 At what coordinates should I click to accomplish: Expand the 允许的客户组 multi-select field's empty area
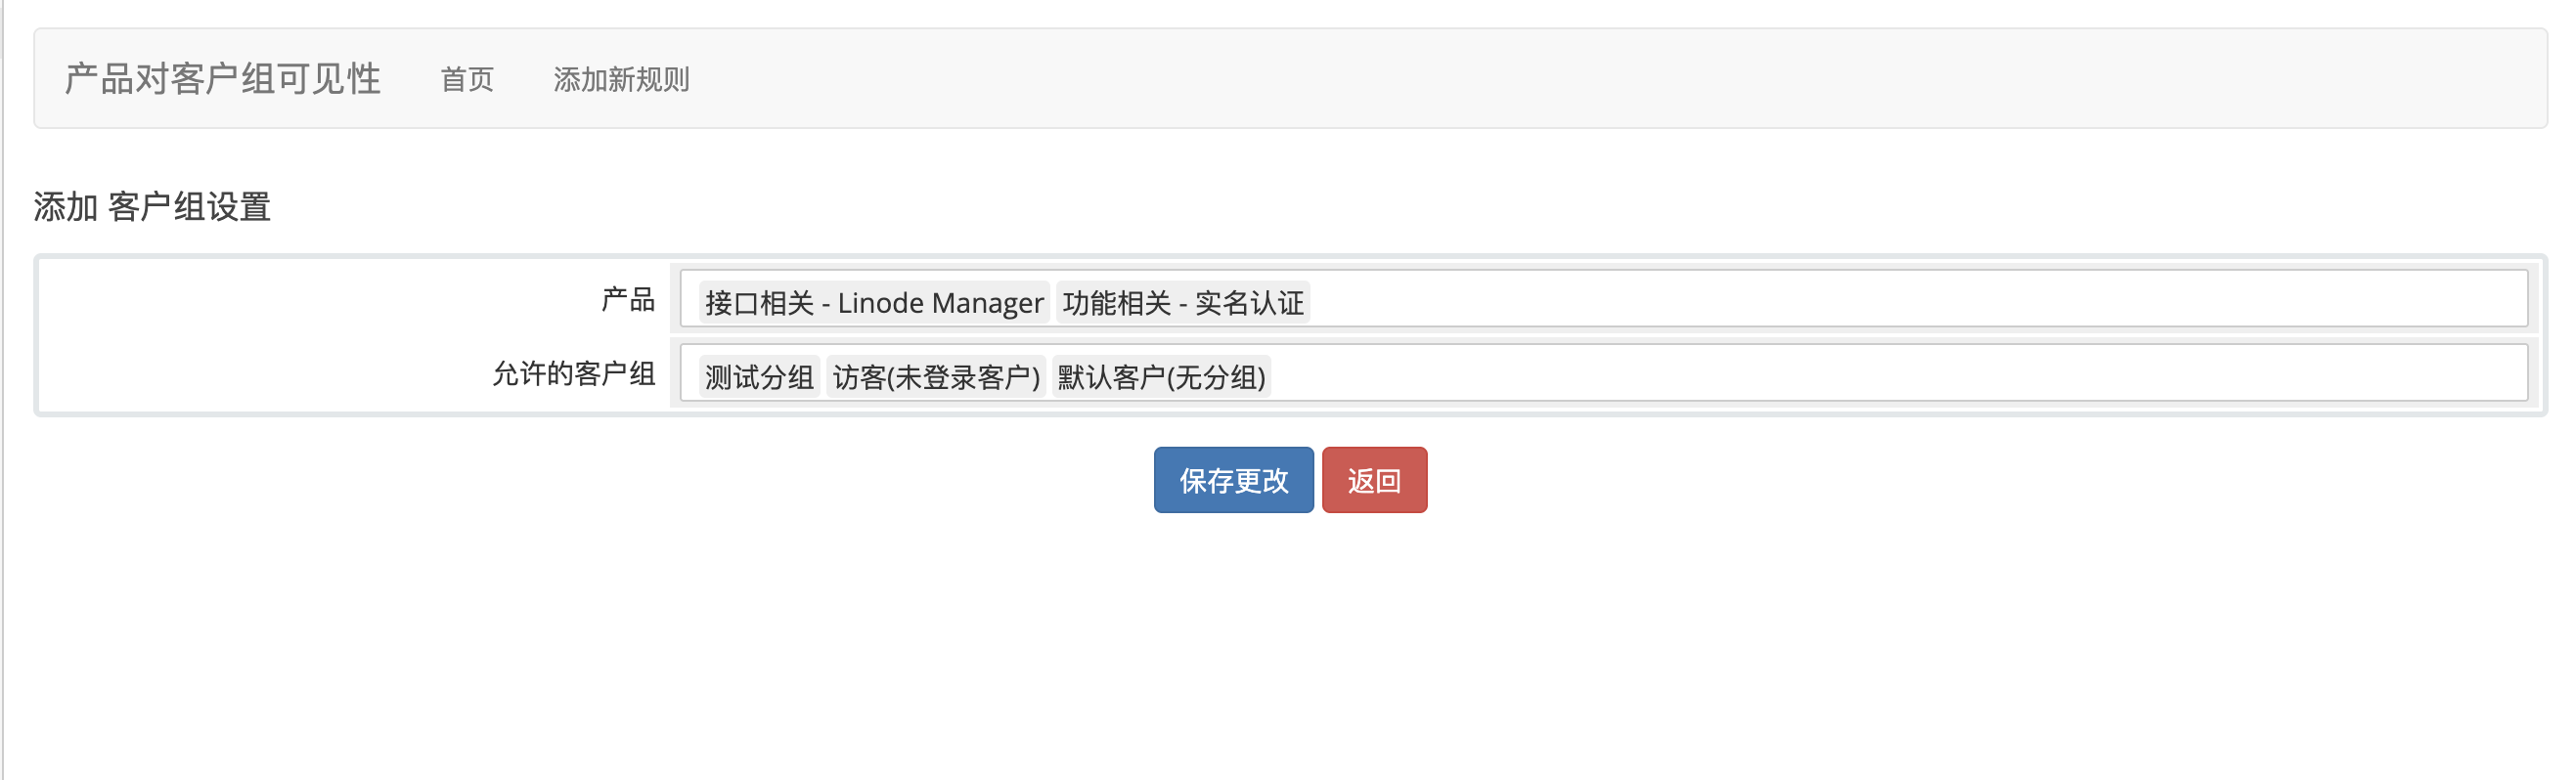(x=1900, y=374)
